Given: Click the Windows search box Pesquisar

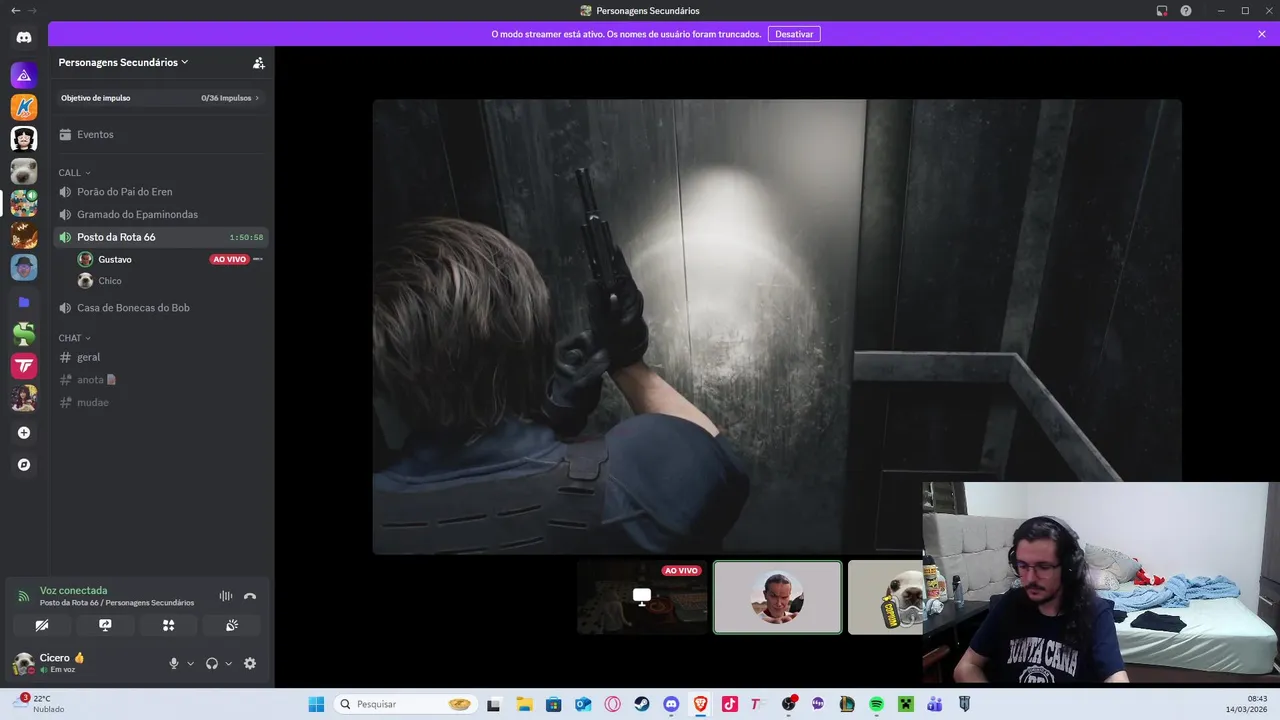Looking at the screenshot, I should (406, 704).
